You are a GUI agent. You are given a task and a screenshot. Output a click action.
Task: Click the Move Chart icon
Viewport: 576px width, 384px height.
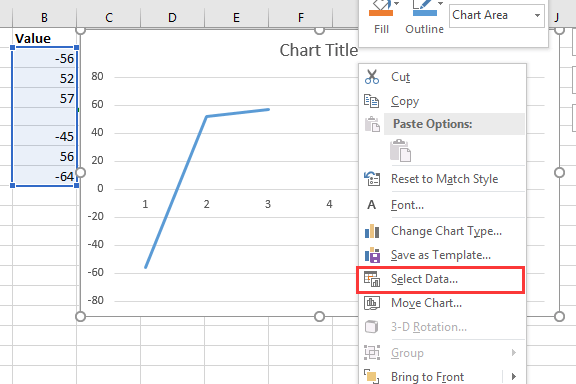click(372, 303)
